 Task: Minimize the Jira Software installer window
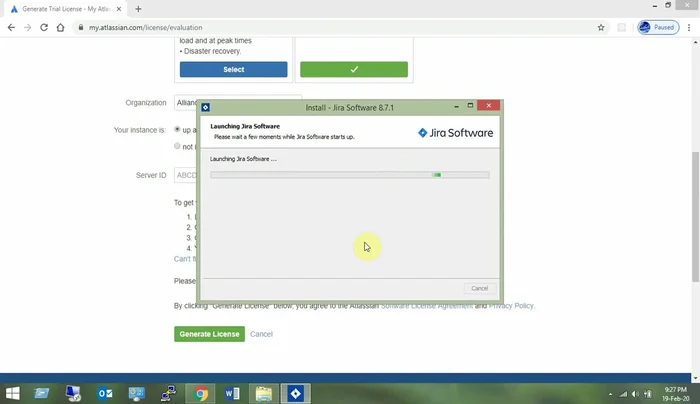point(456,106)
